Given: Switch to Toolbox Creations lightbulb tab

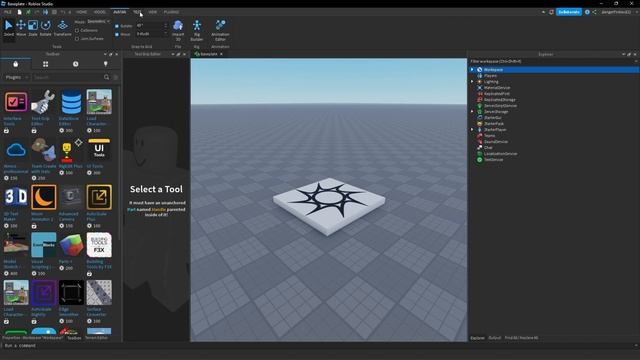Looking at the screenshot, I should tap(106, 64).
